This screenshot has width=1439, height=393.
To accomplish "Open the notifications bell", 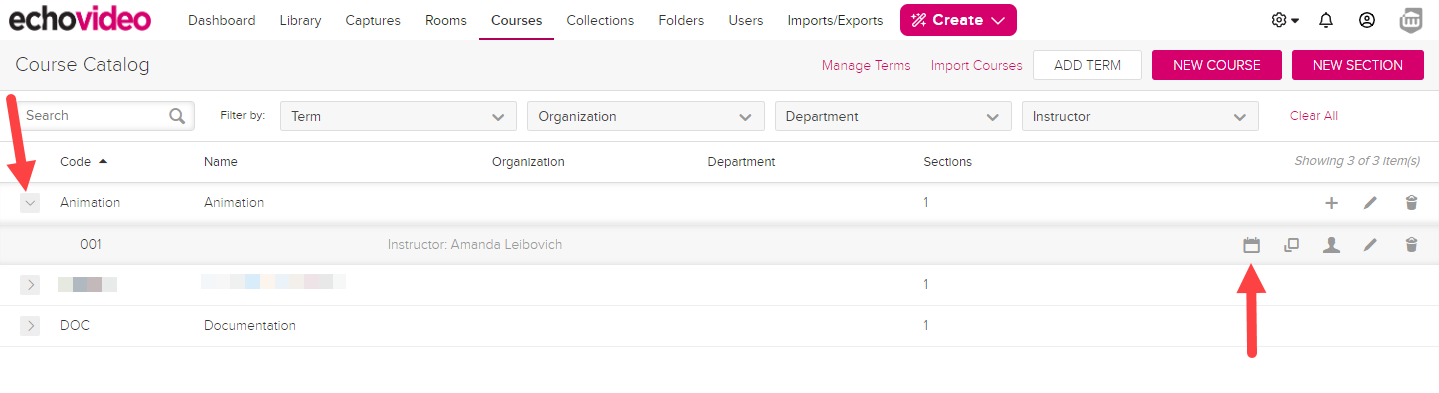I will 1326,20.
